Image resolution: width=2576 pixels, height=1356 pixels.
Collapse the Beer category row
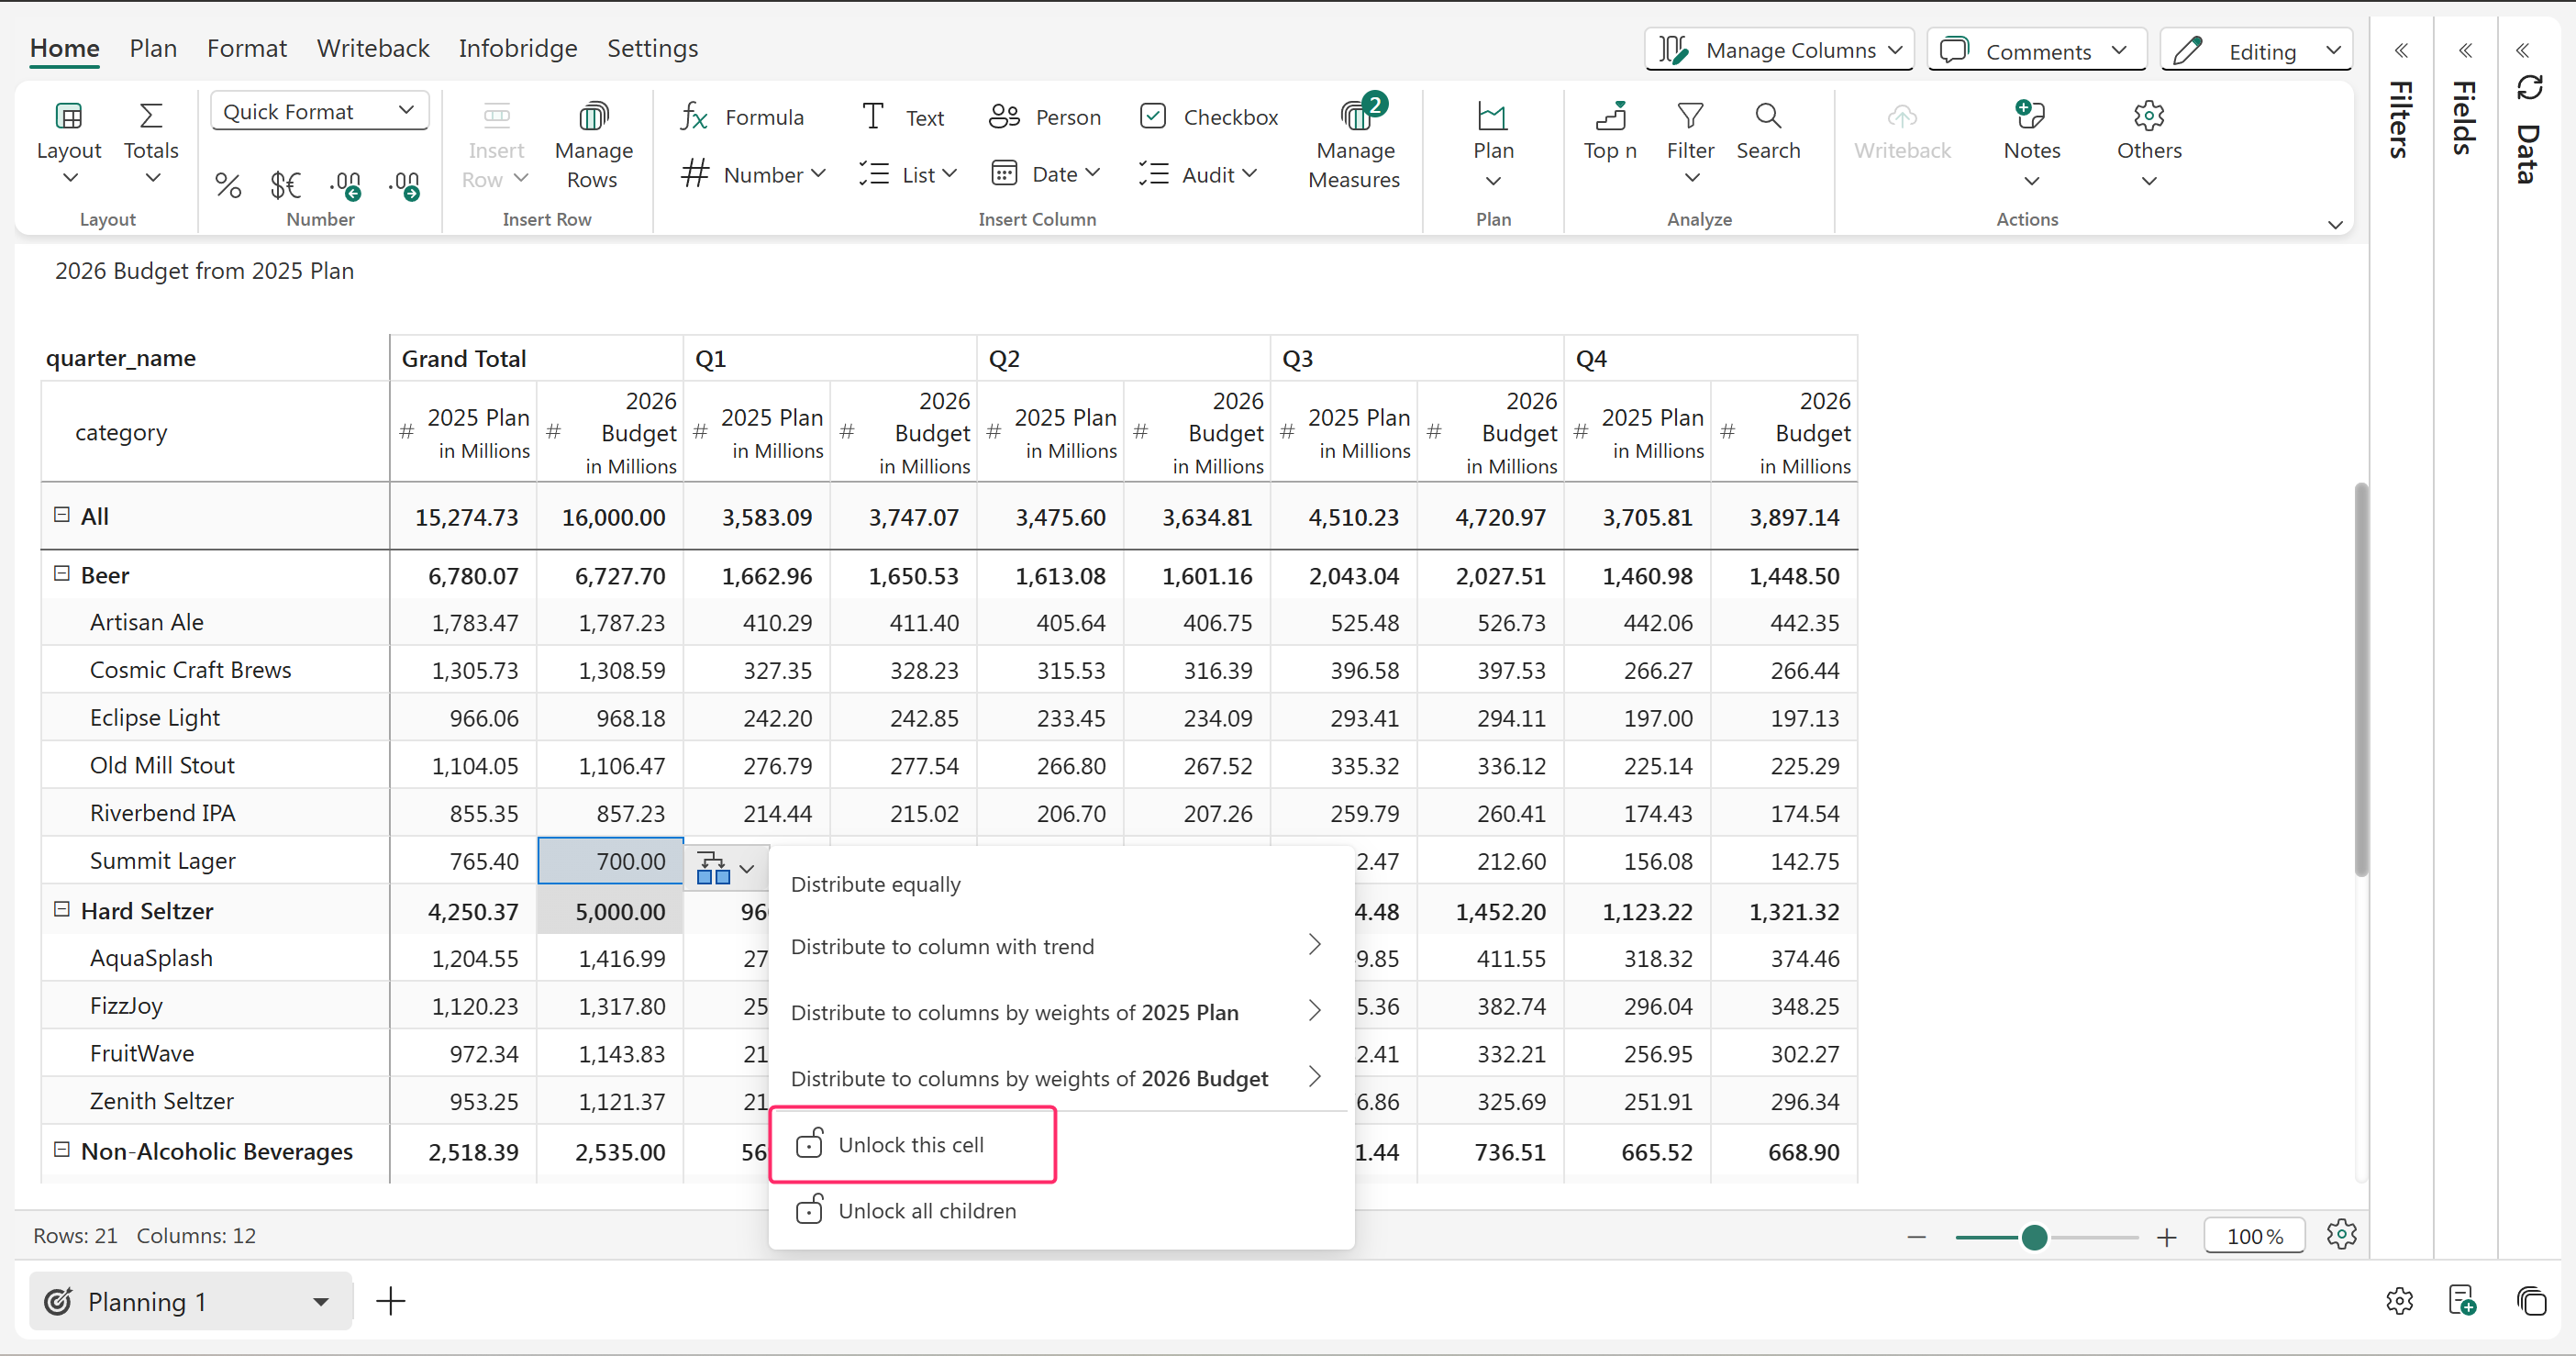(x=62, y=574)
